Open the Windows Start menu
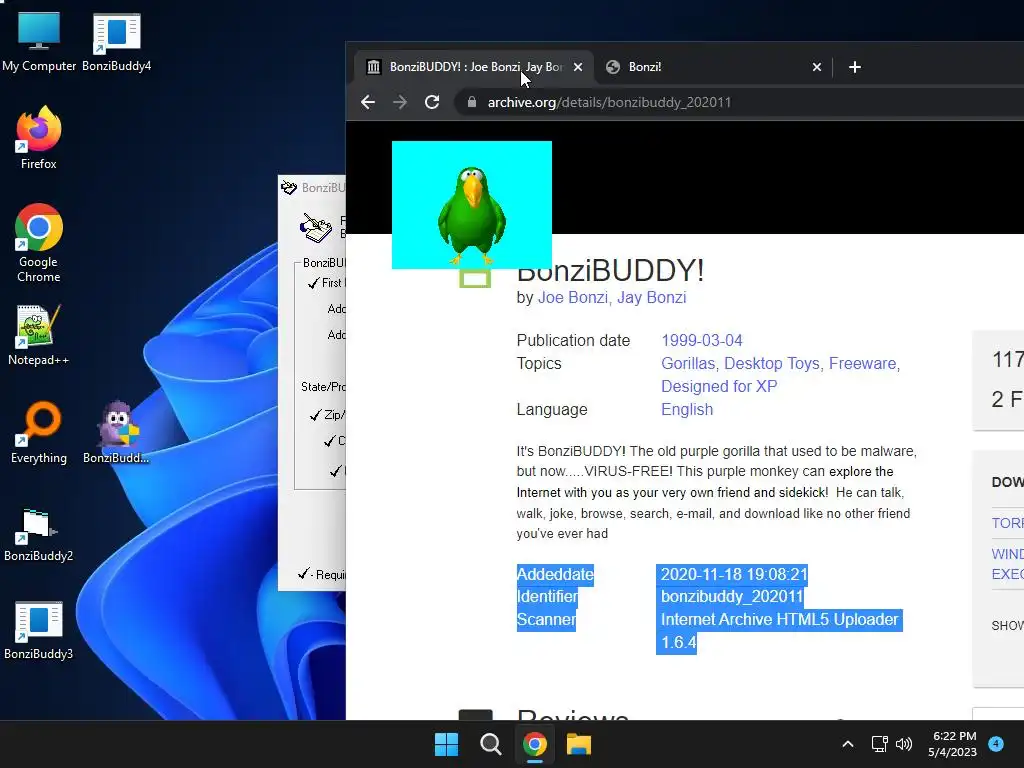The height and width of the screenshot is (768, 1024). coord(447,744)
